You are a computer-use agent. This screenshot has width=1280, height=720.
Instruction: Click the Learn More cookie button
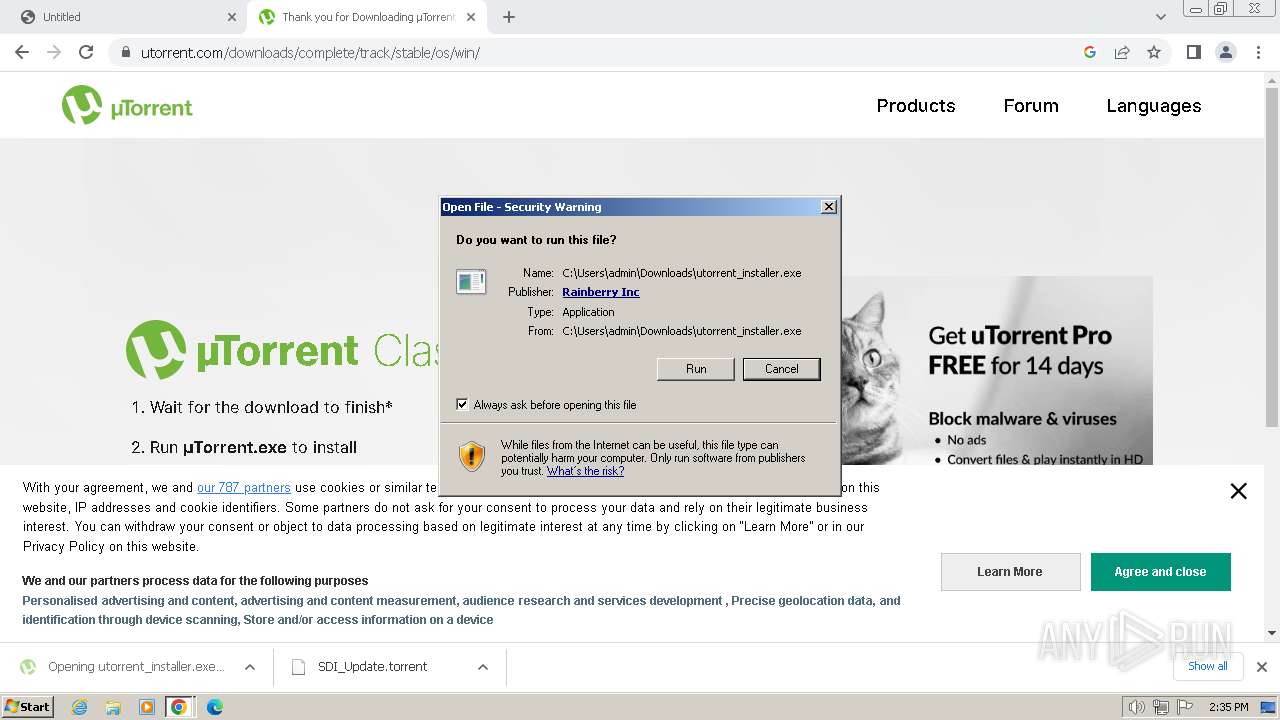pos(1010,572)
